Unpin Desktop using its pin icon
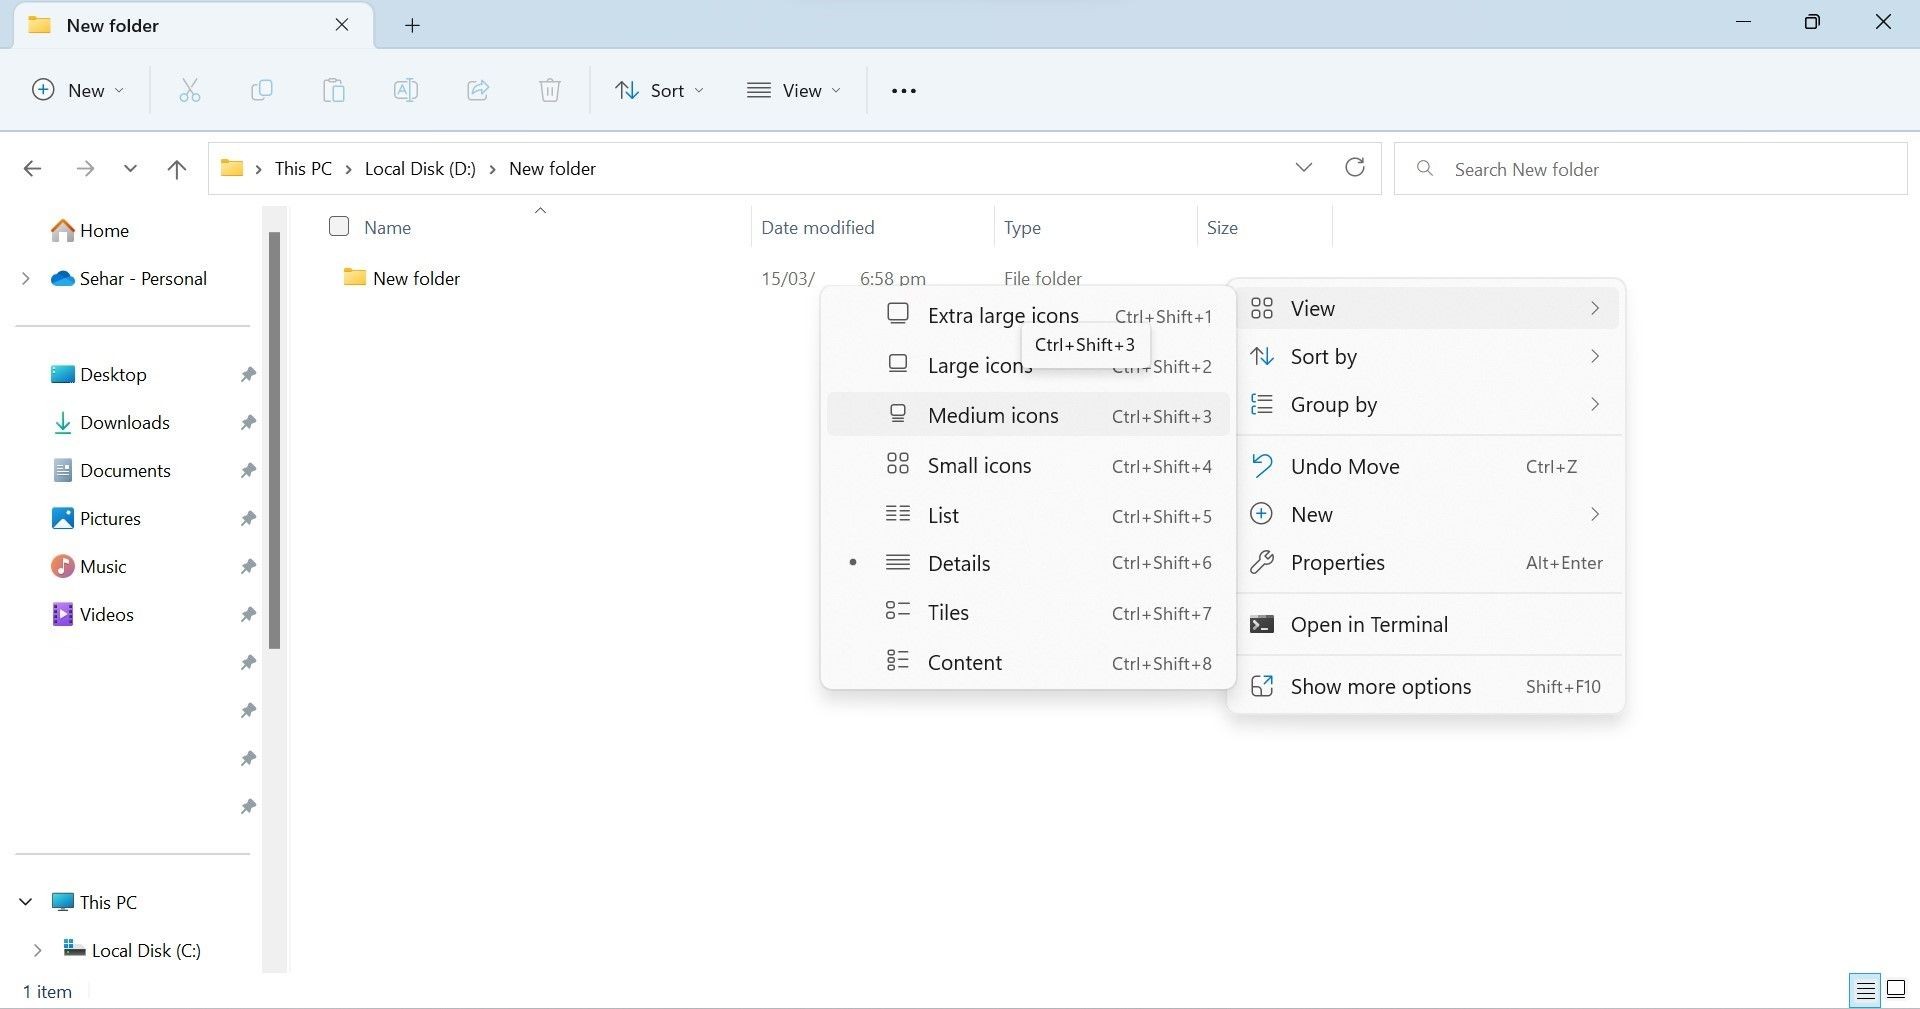 pos(248,374)
